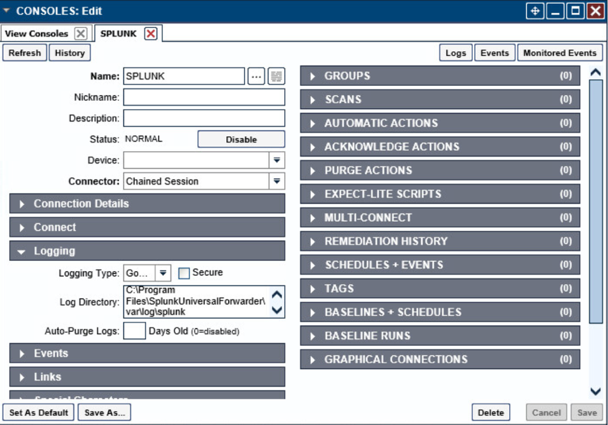Close the SPLUNK tab with red X
608x425 pixels.
[150, 34]
